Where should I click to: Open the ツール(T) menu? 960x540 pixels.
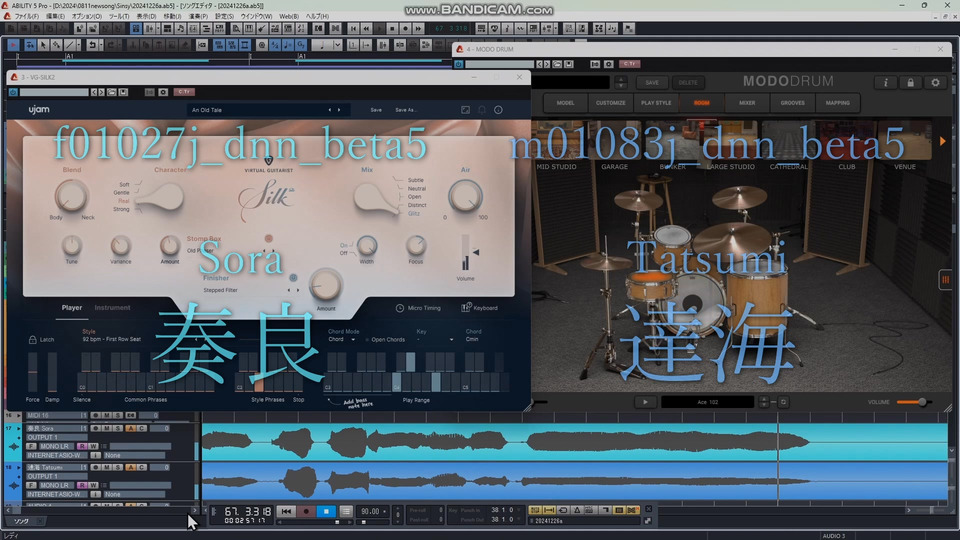[x=119, y=17]
